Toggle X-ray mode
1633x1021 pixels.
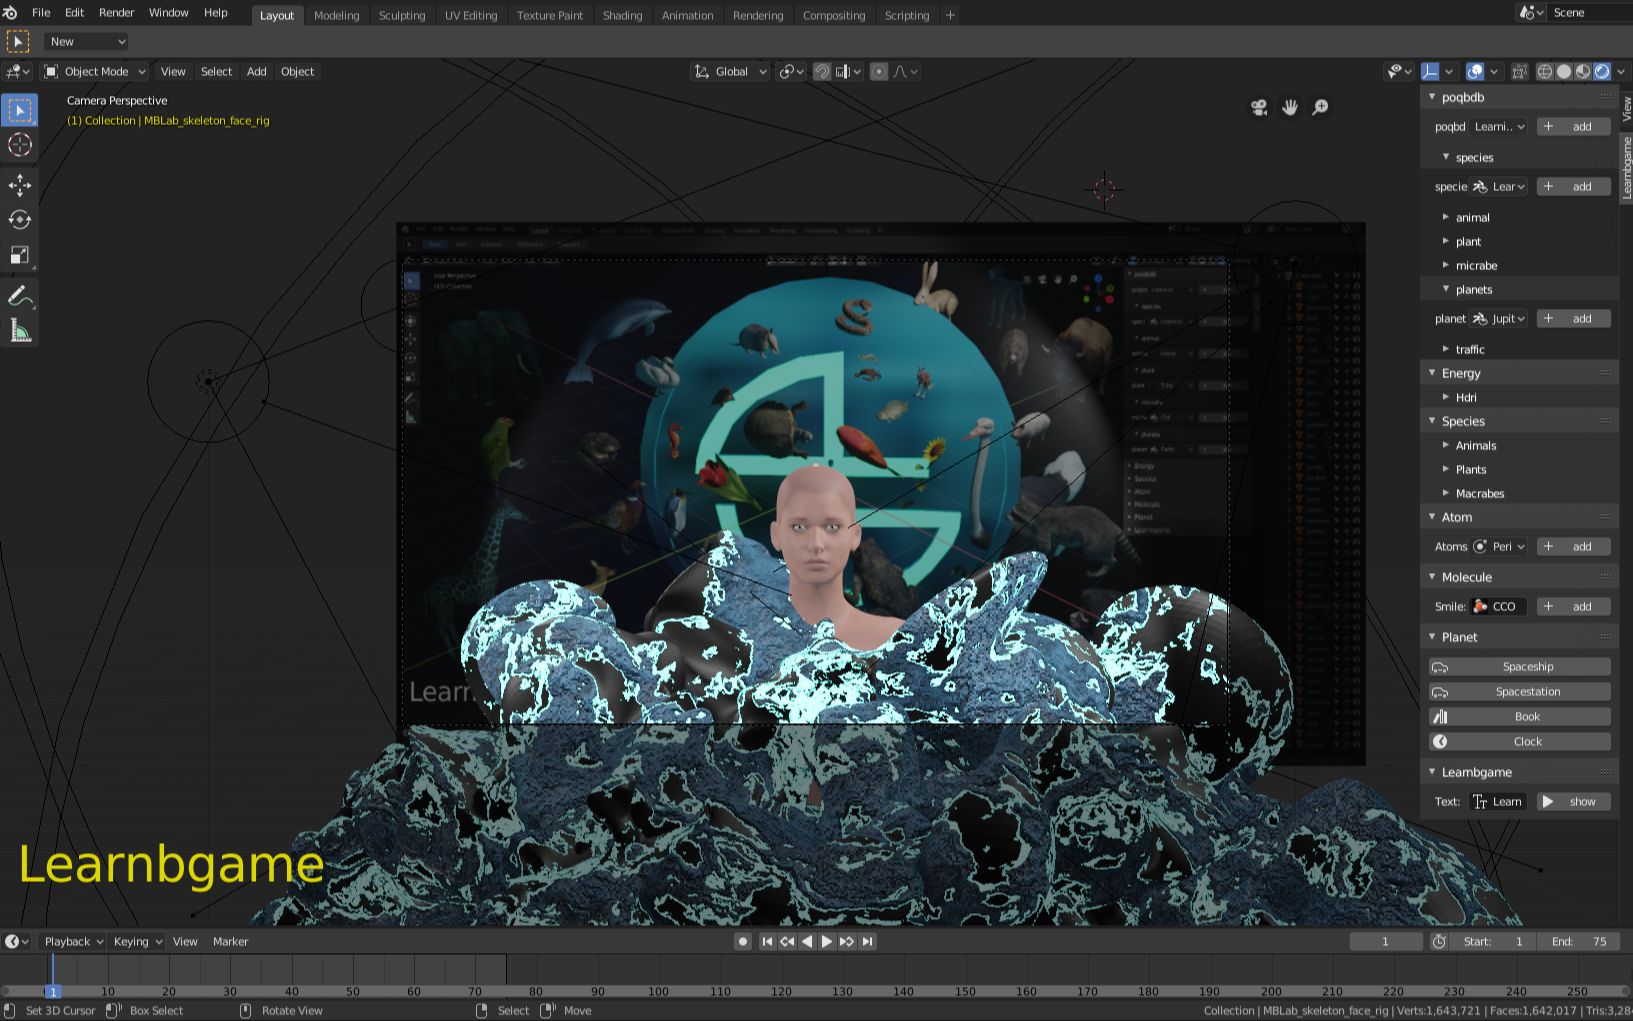coord(1520,71)
